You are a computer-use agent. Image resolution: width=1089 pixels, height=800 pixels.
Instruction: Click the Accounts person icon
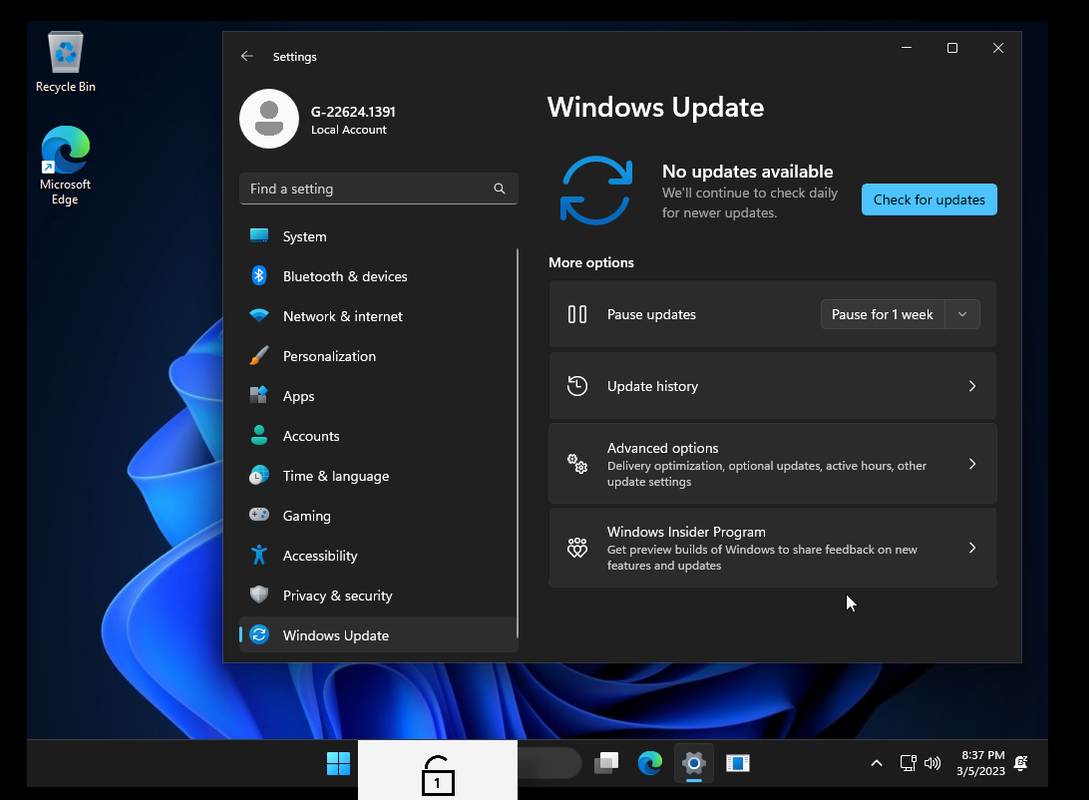259,435
